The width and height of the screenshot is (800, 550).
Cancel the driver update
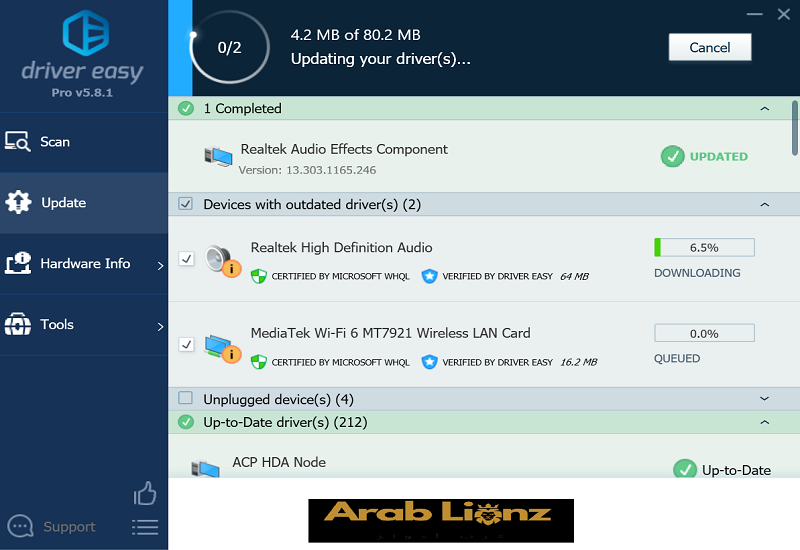pyautogui.click(x=710, y=47)
